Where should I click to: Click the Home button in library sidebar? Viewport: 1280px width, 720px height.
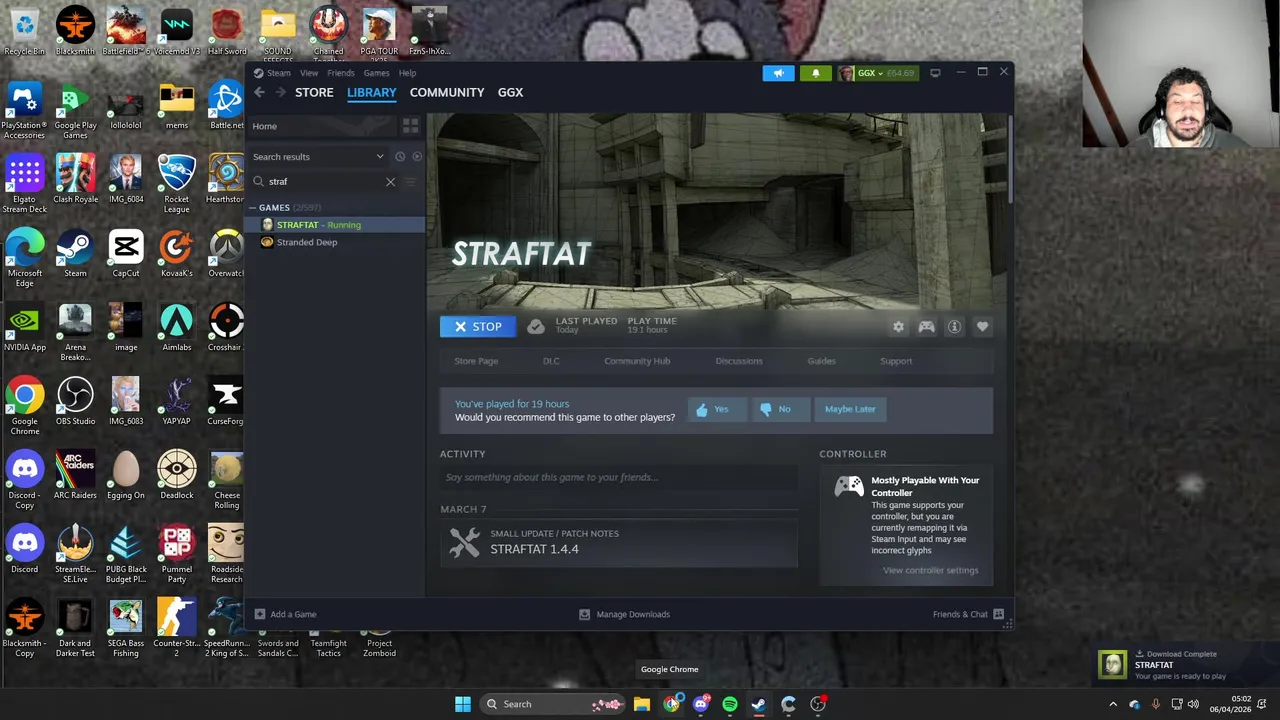(x=322, y=126)
